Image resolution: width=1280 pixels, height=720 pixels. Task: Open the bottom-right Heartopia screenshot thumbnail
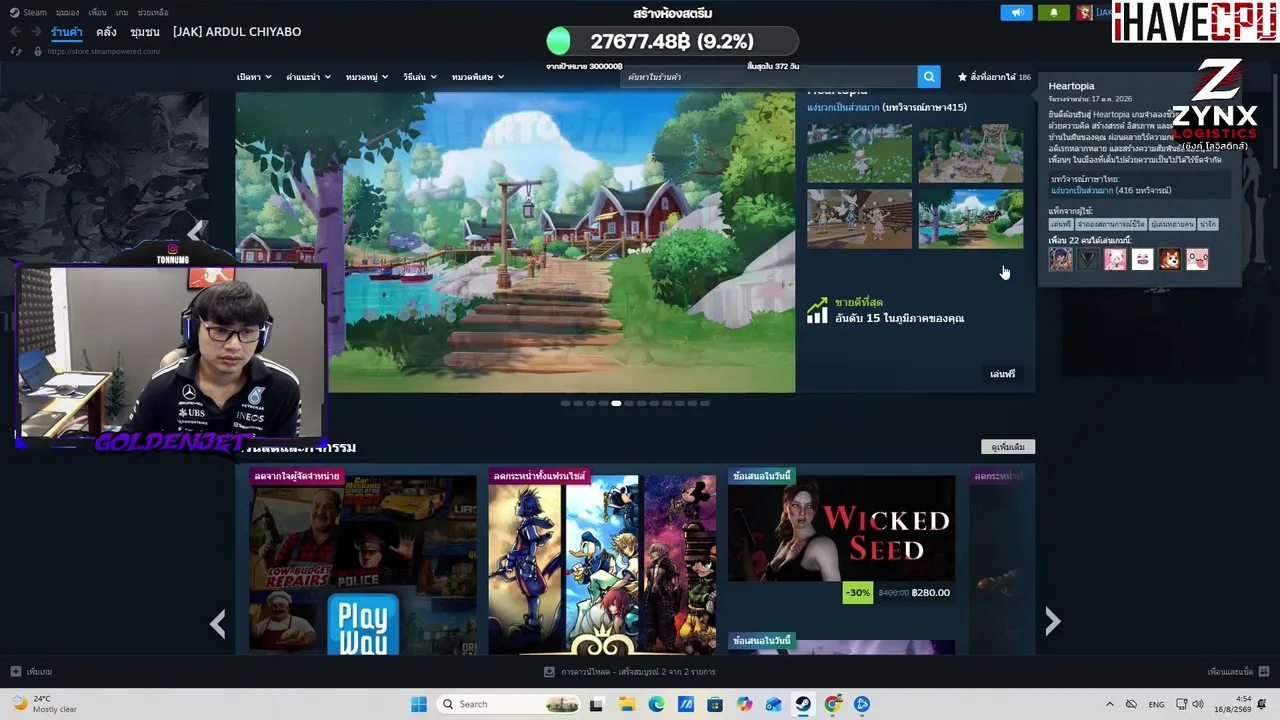click(x=971, y=219)
